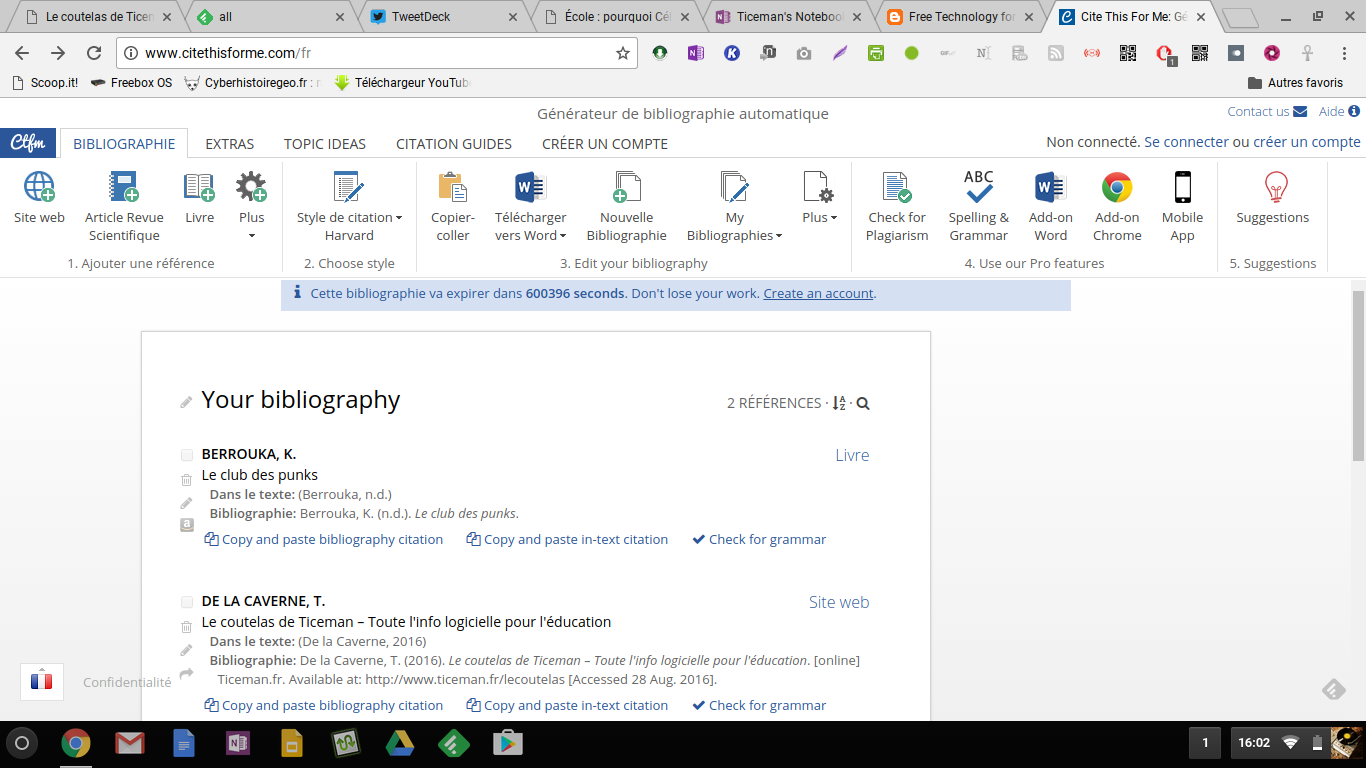Create a Nouvelle Bibliographie
The height and width of the screenshot is (768, 1366).
click(626, 207)
